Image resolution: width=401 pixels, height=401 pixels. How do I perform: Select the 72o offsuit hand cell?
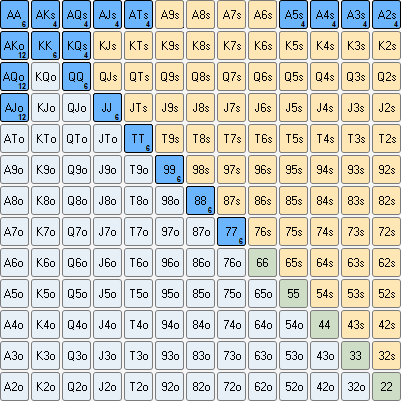tap(231, 387)
